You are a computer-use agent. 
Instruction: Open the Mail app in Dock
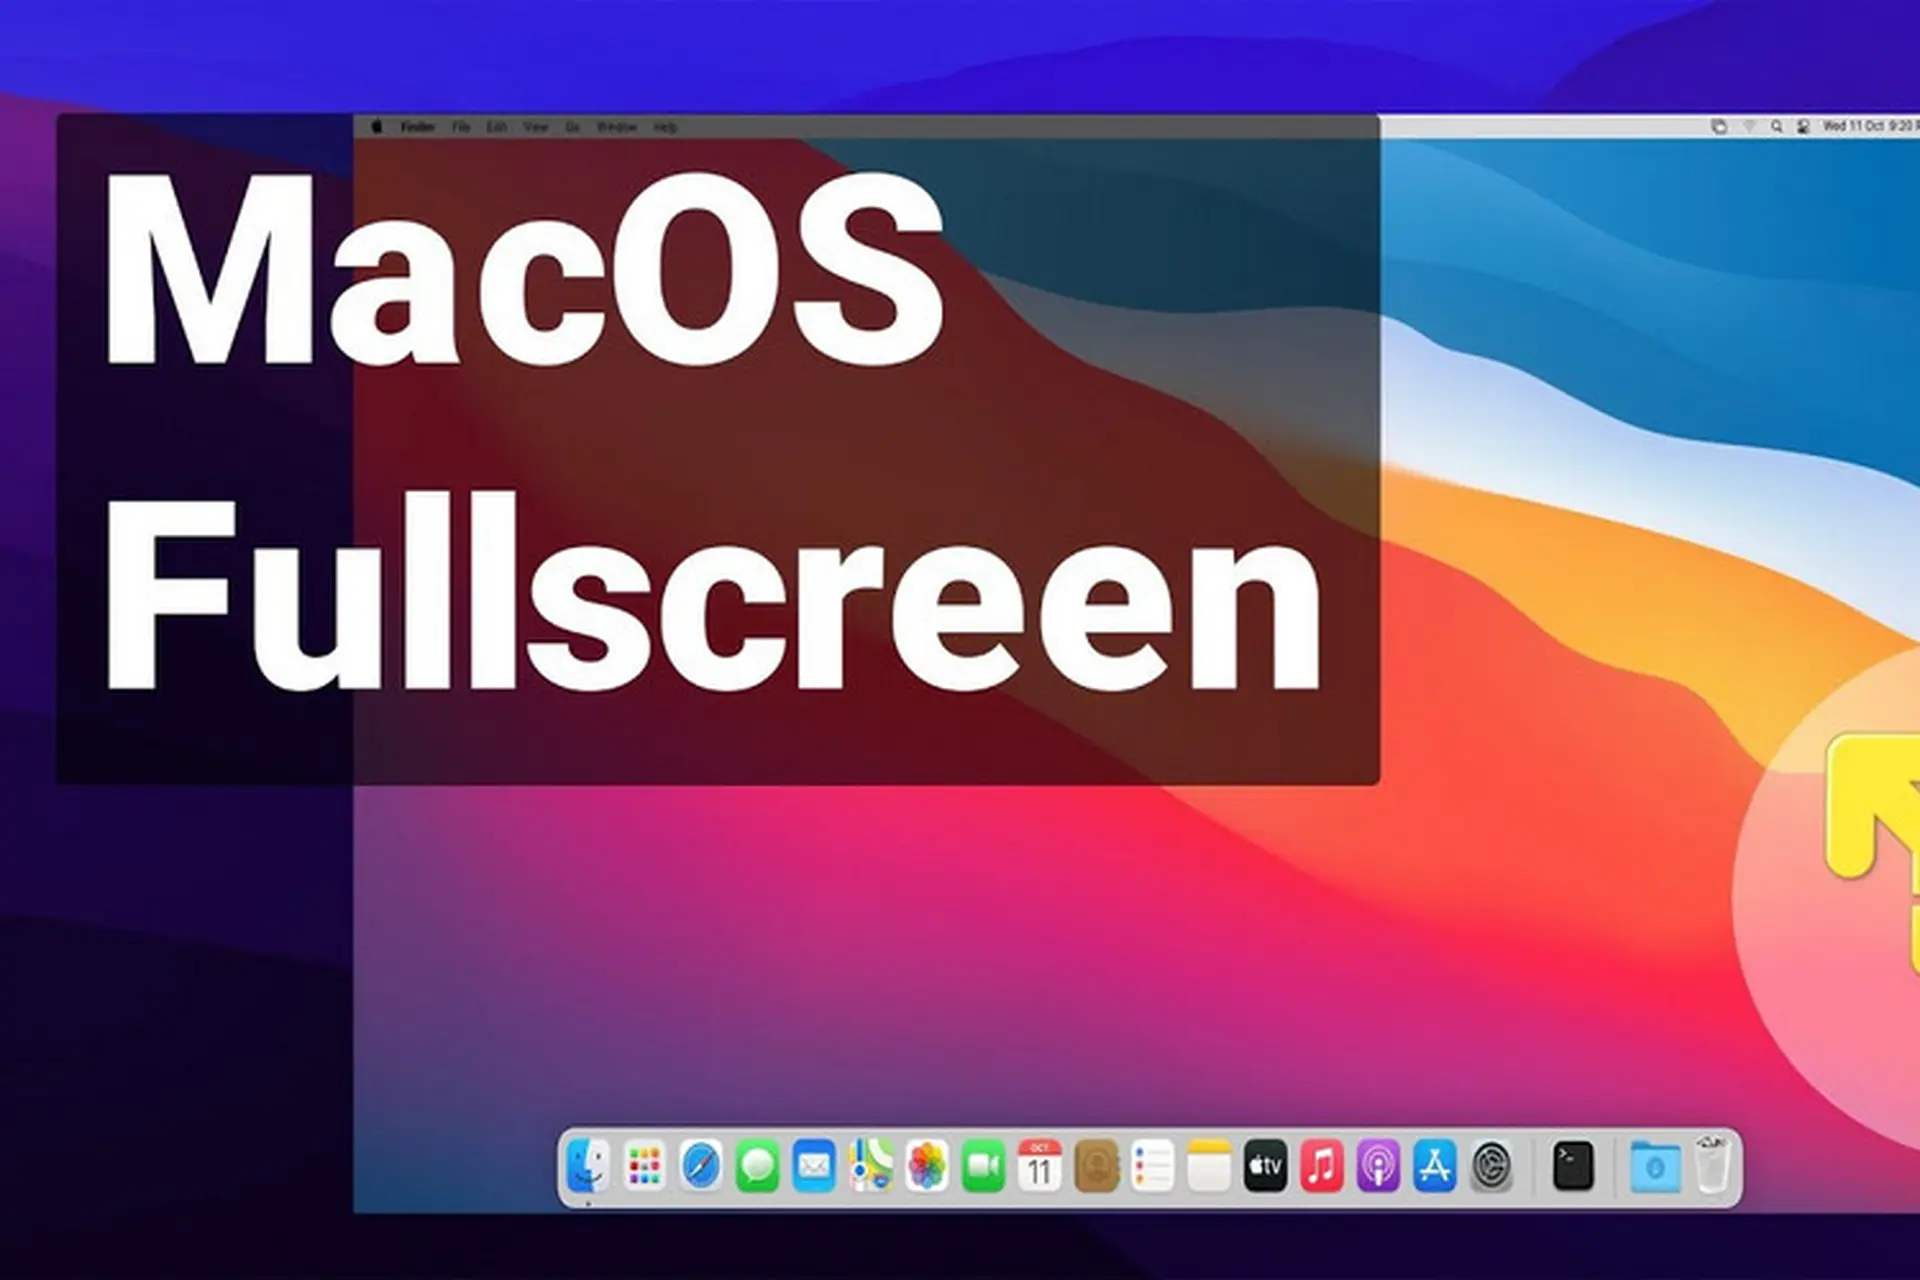[814, 1166]
